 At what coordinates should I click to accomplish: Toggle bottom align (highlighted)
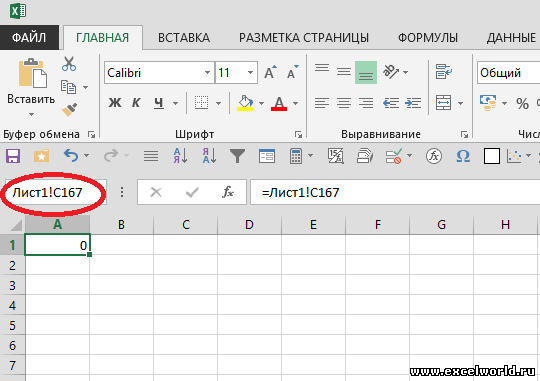pos(366,73)
